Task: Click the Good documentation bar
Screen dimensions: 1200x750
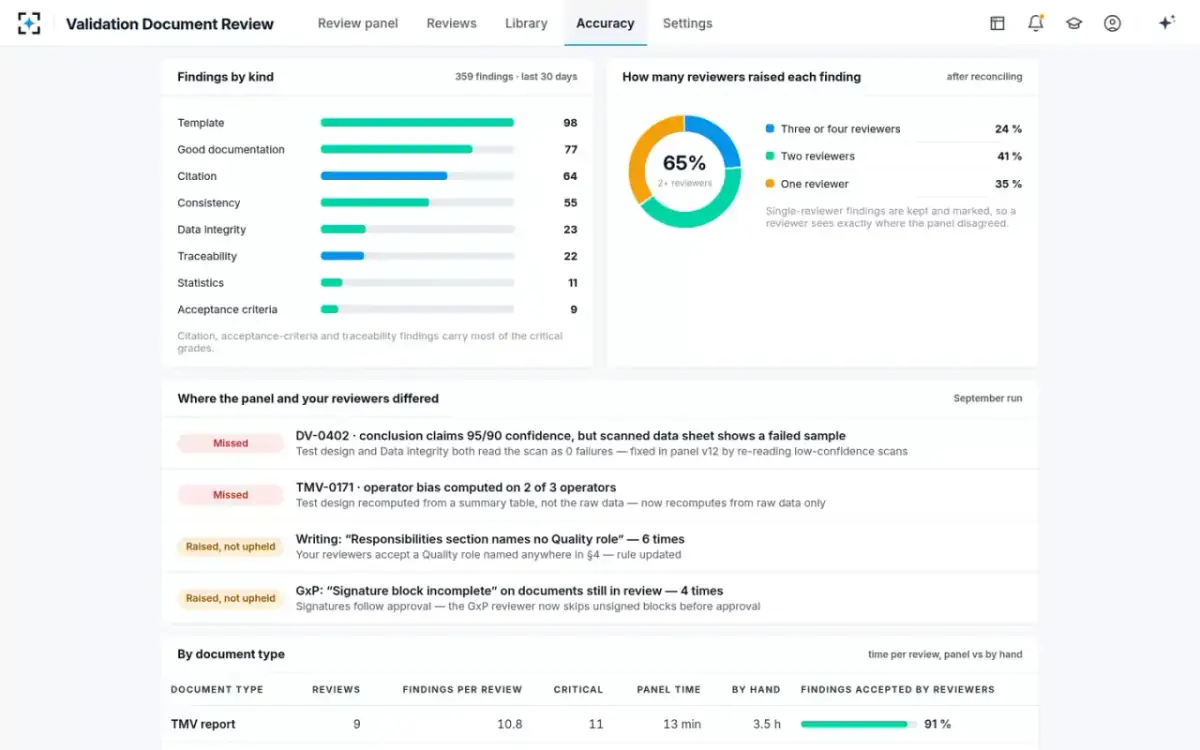Action: [417, 149]
